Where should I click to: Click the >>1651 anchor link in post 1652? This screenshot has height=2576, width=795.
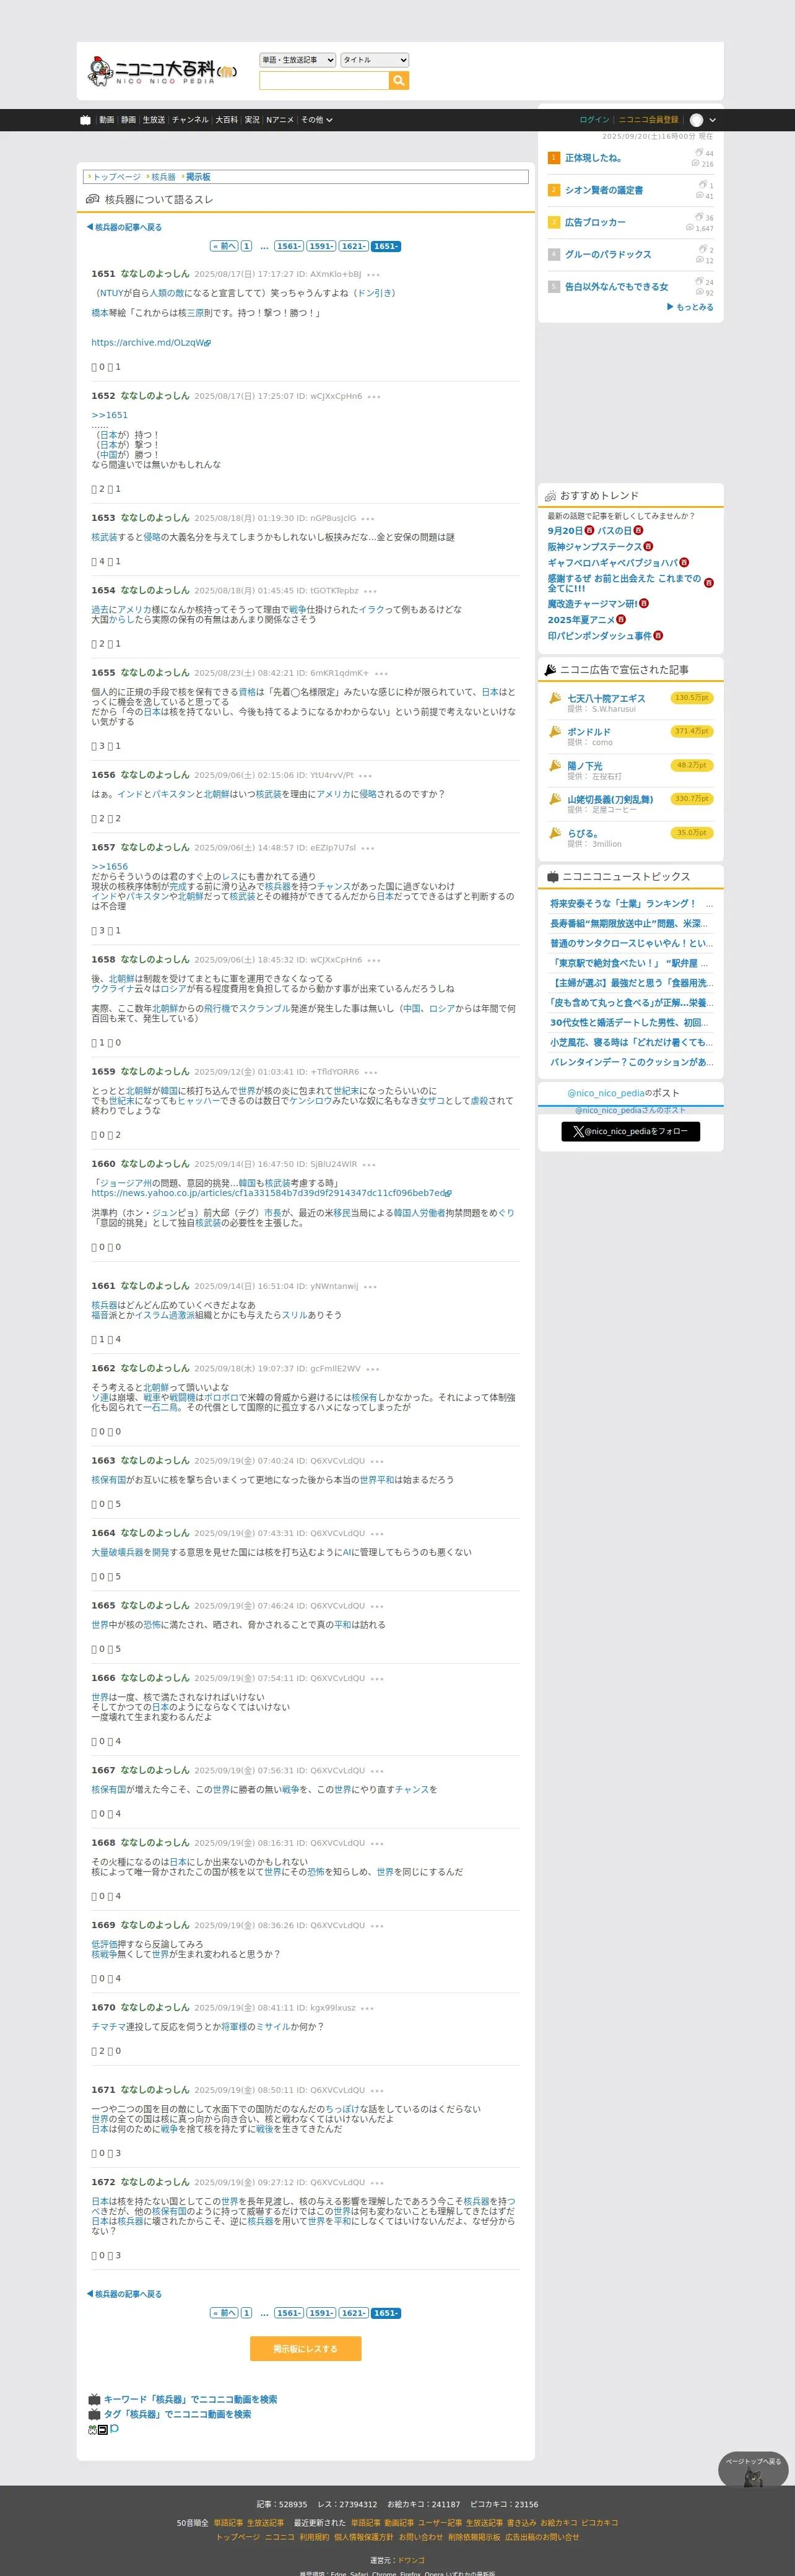(110, 415)
